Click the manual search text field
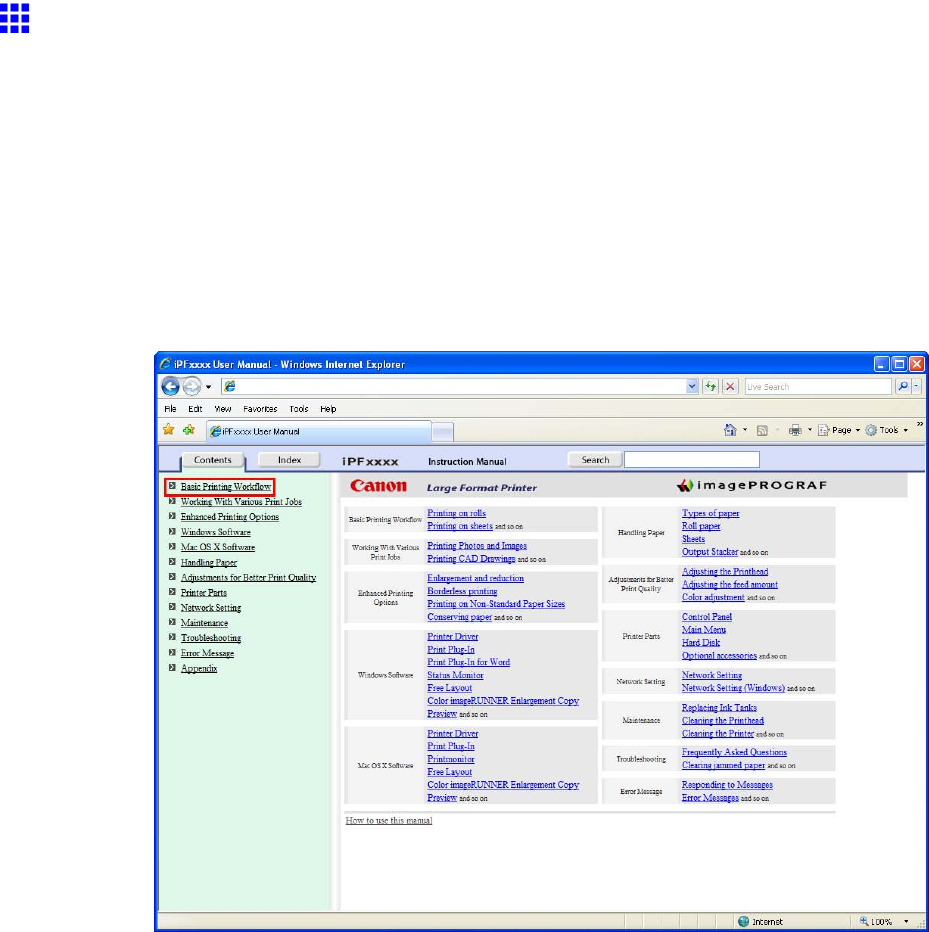 pos(692,459)
